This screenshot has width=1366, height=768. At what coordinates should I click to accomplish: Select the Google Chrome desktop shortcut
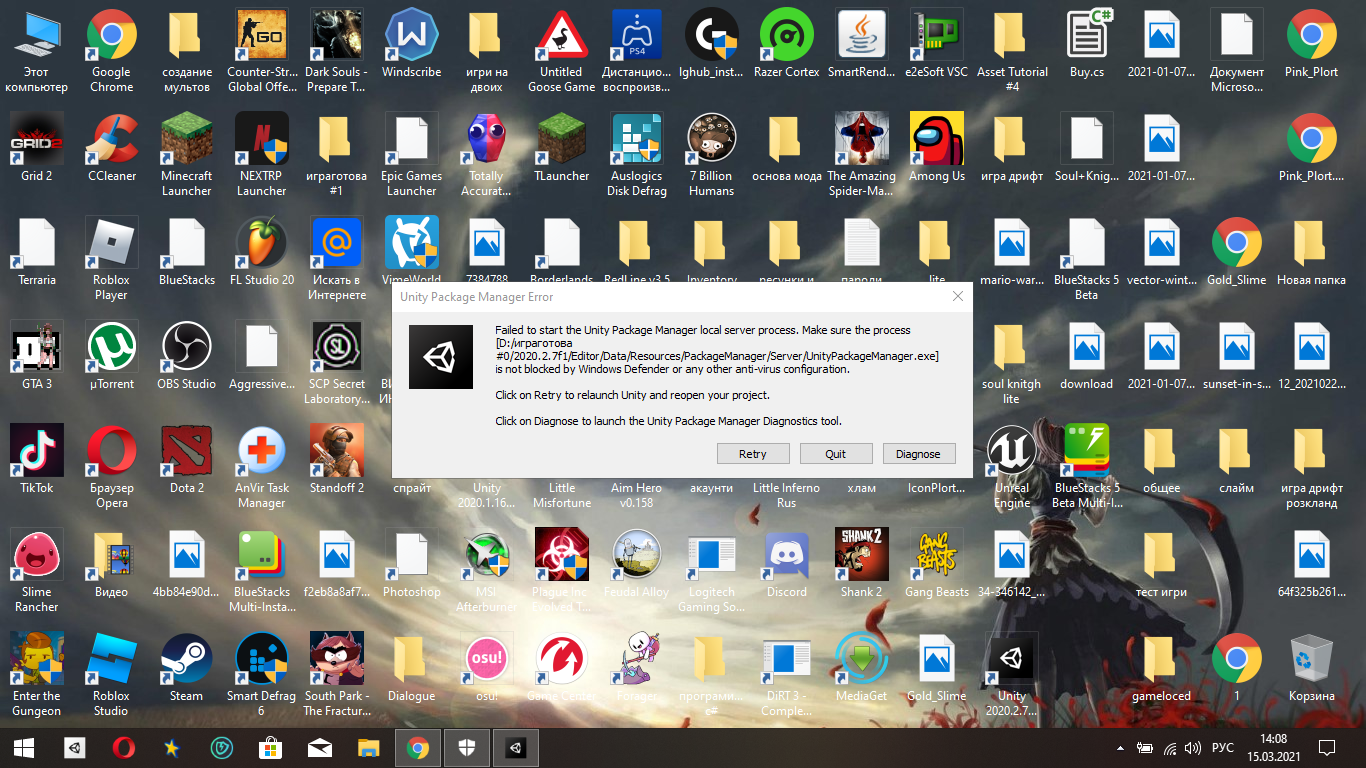coord(111,52)
